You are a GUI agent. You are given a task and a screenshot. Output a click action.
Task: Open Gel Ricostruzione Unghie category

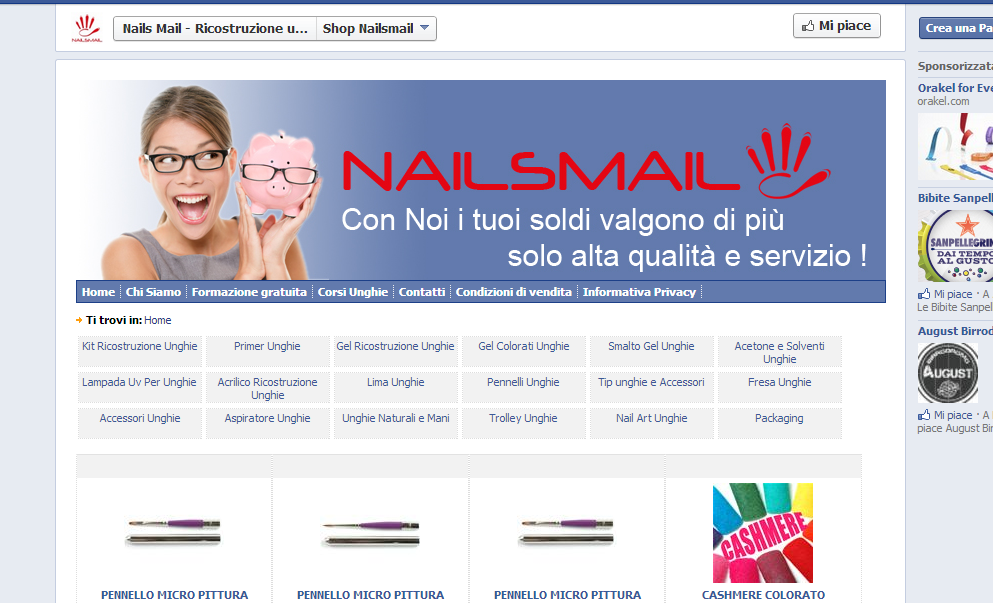(x=395, y=346)
